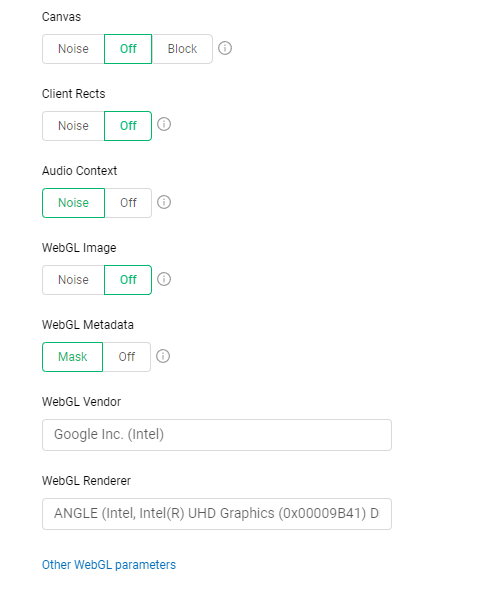Switch Audio Context to Off
The height and width of the screenshot is (589, 499).
click(128, 203)
